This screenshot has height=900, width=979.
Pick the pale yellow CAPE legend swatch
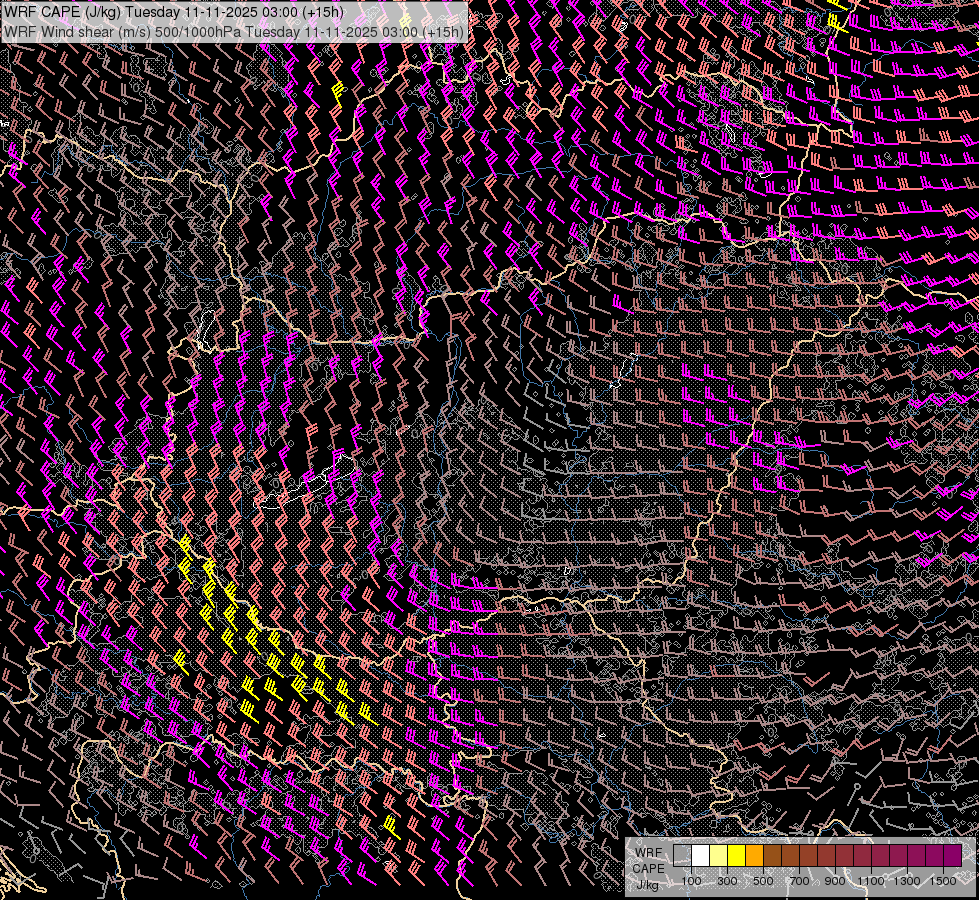pyautogui.click(x=719, y=855)
